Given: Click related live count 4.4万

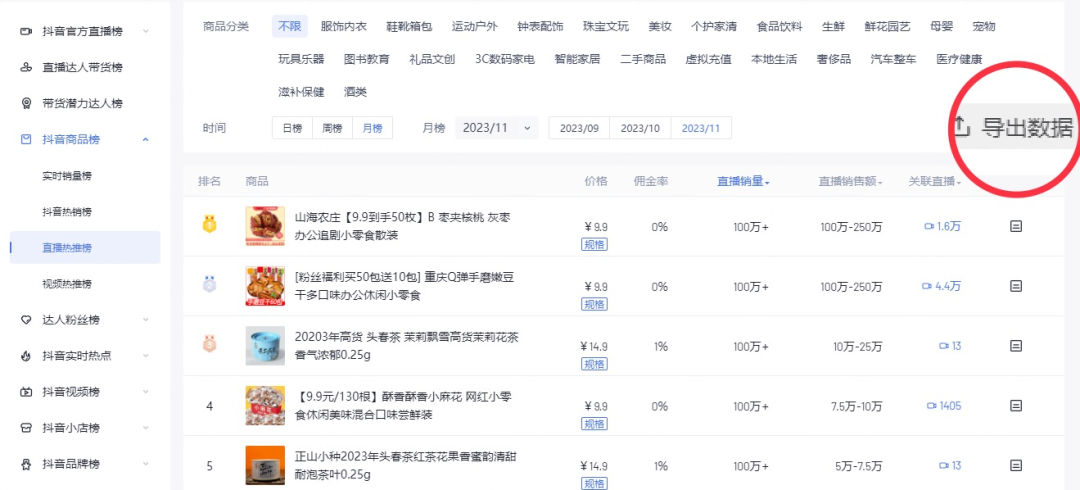Looking at the screenshot, I should (942, 286).
